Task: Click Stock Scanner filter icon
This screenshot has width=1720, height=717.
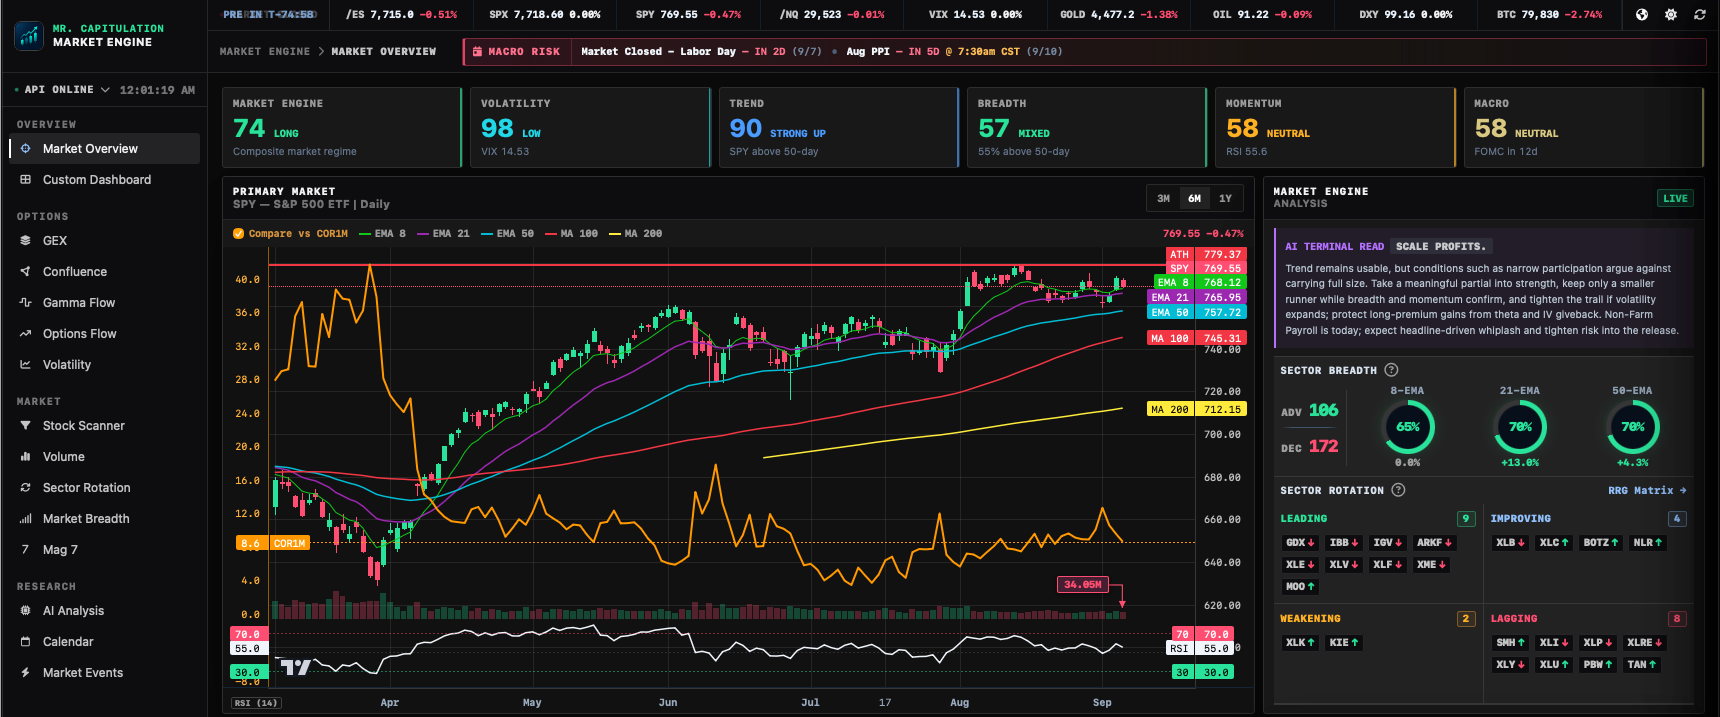Action: click(x=25, y=425)
